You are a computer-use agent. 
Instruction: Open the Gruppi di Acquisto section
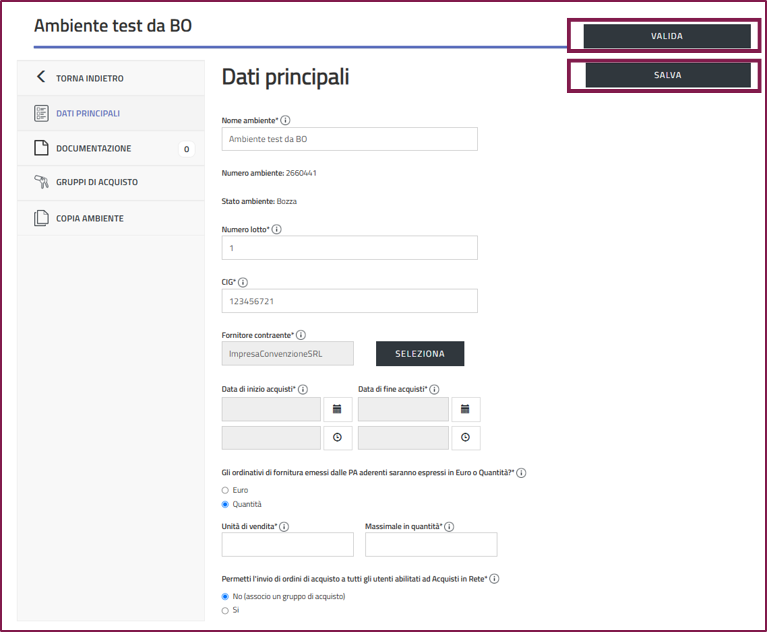tap(96, 182)
